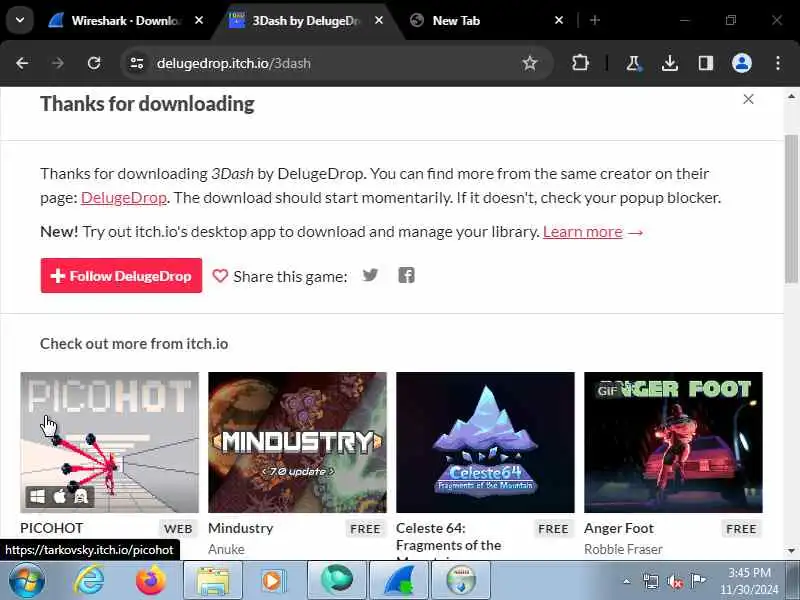Open Chrome Labs flask icon
The image size is (800, 600).
coord(633,63)
